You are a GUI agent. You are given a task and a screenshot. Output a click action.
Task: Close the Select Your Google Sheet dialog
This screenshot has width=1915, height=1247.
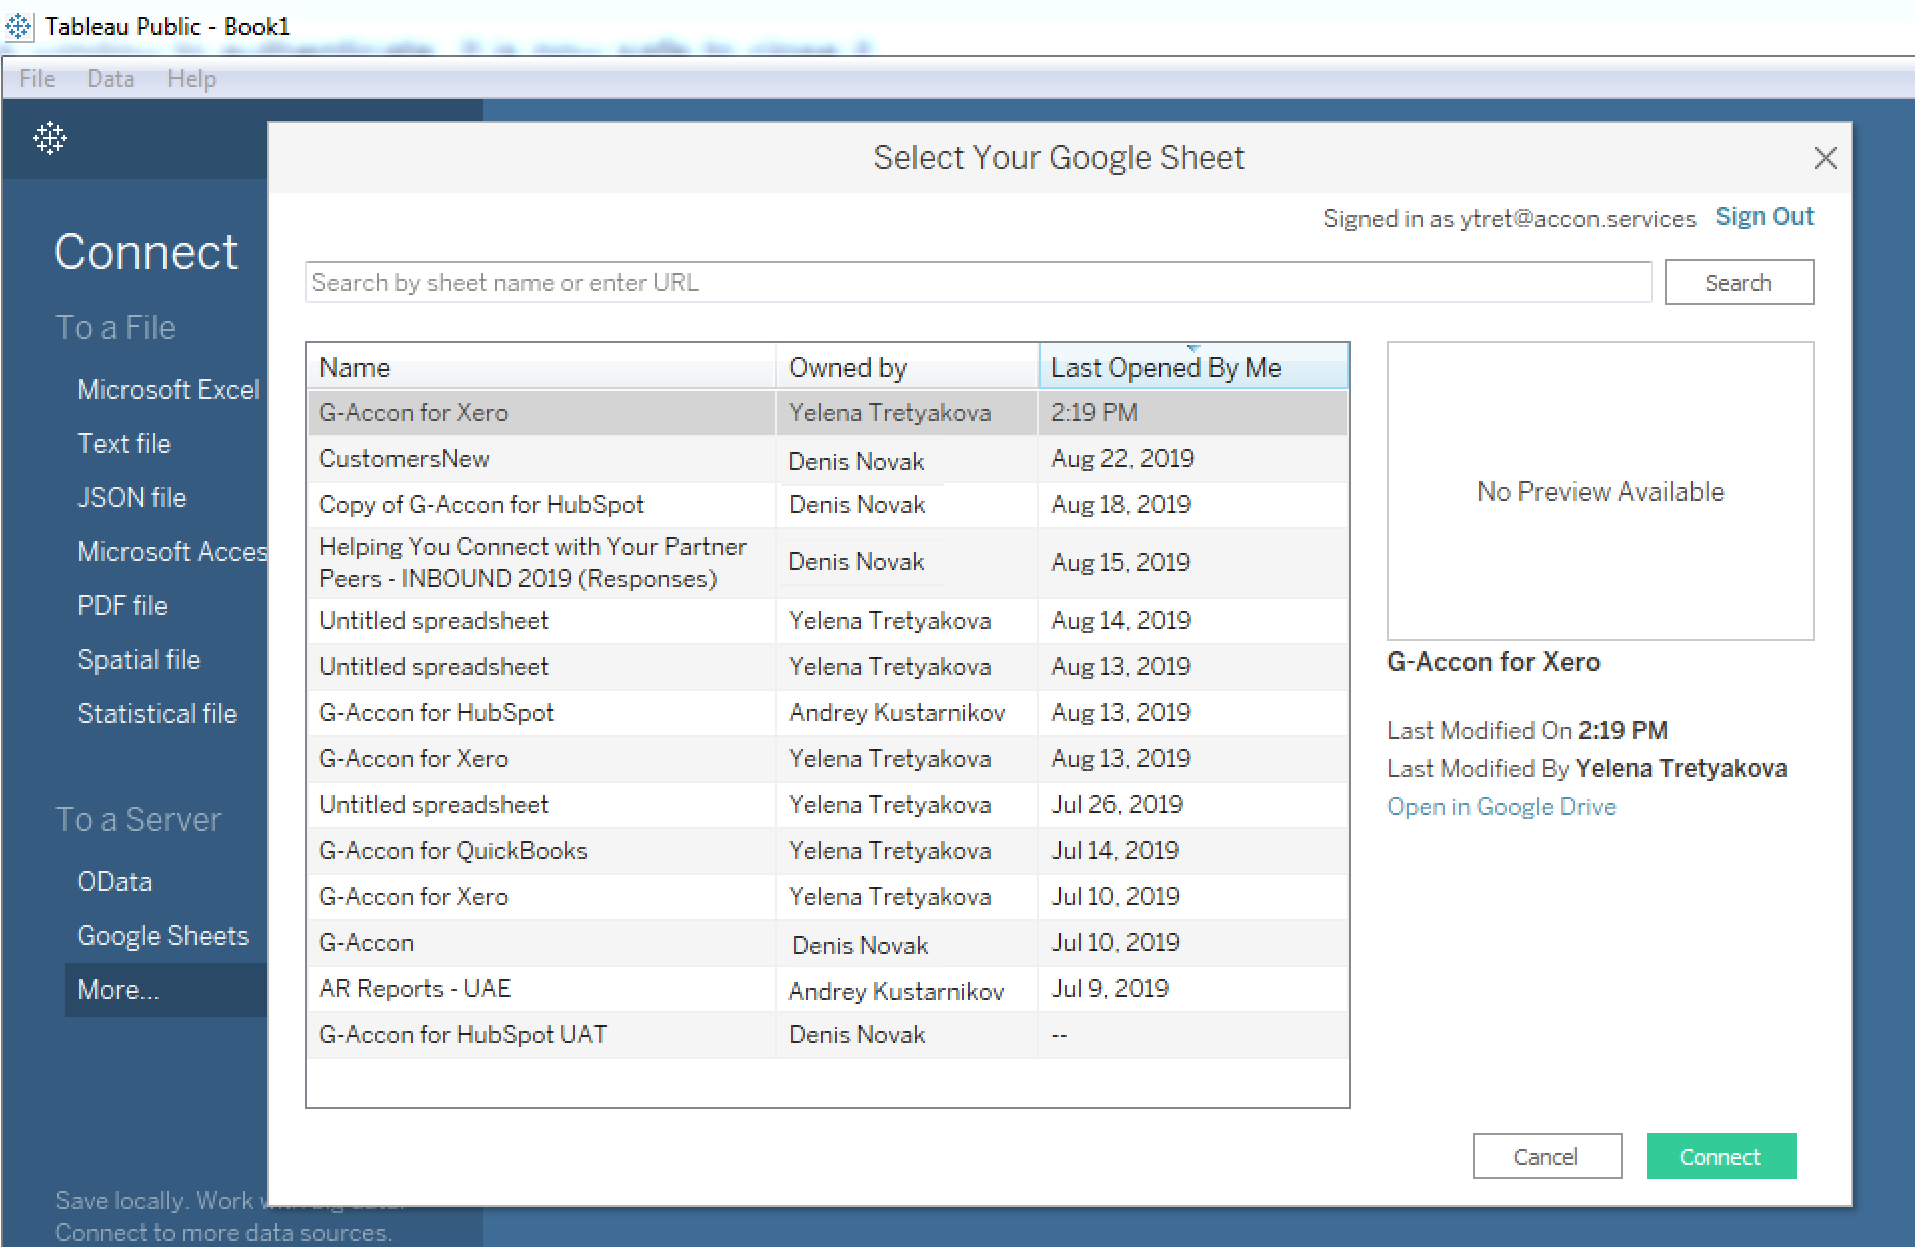click(1825, 158)
